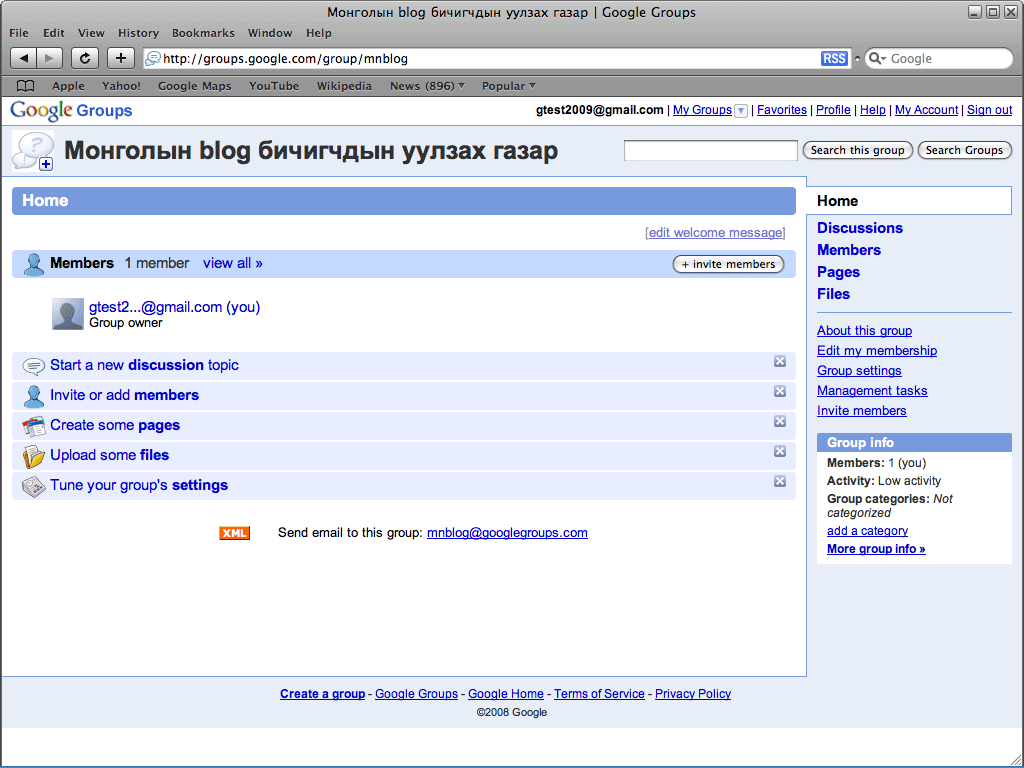
Task: Click the person icon beside Invite or add members
Action: coord(33,396)
